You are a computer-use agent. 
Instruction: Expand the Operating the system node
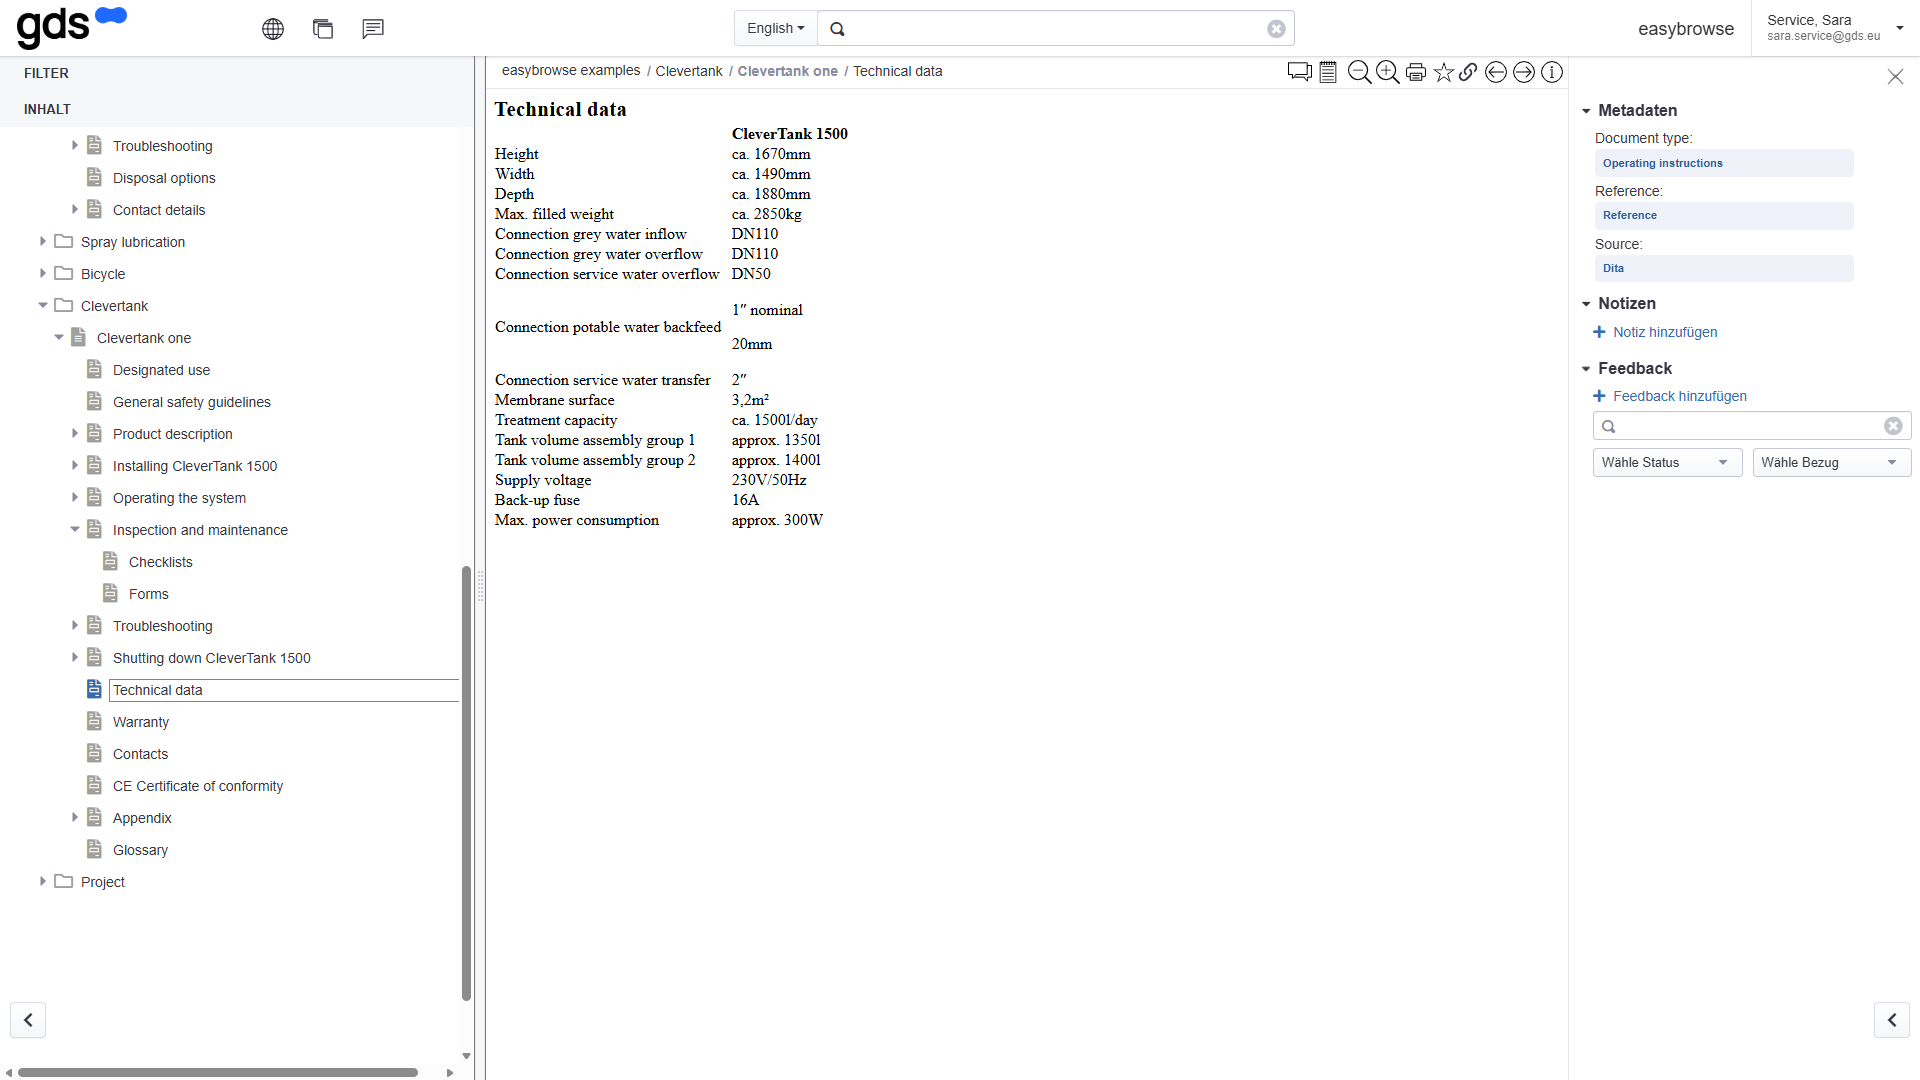click(x=74, y=497)
